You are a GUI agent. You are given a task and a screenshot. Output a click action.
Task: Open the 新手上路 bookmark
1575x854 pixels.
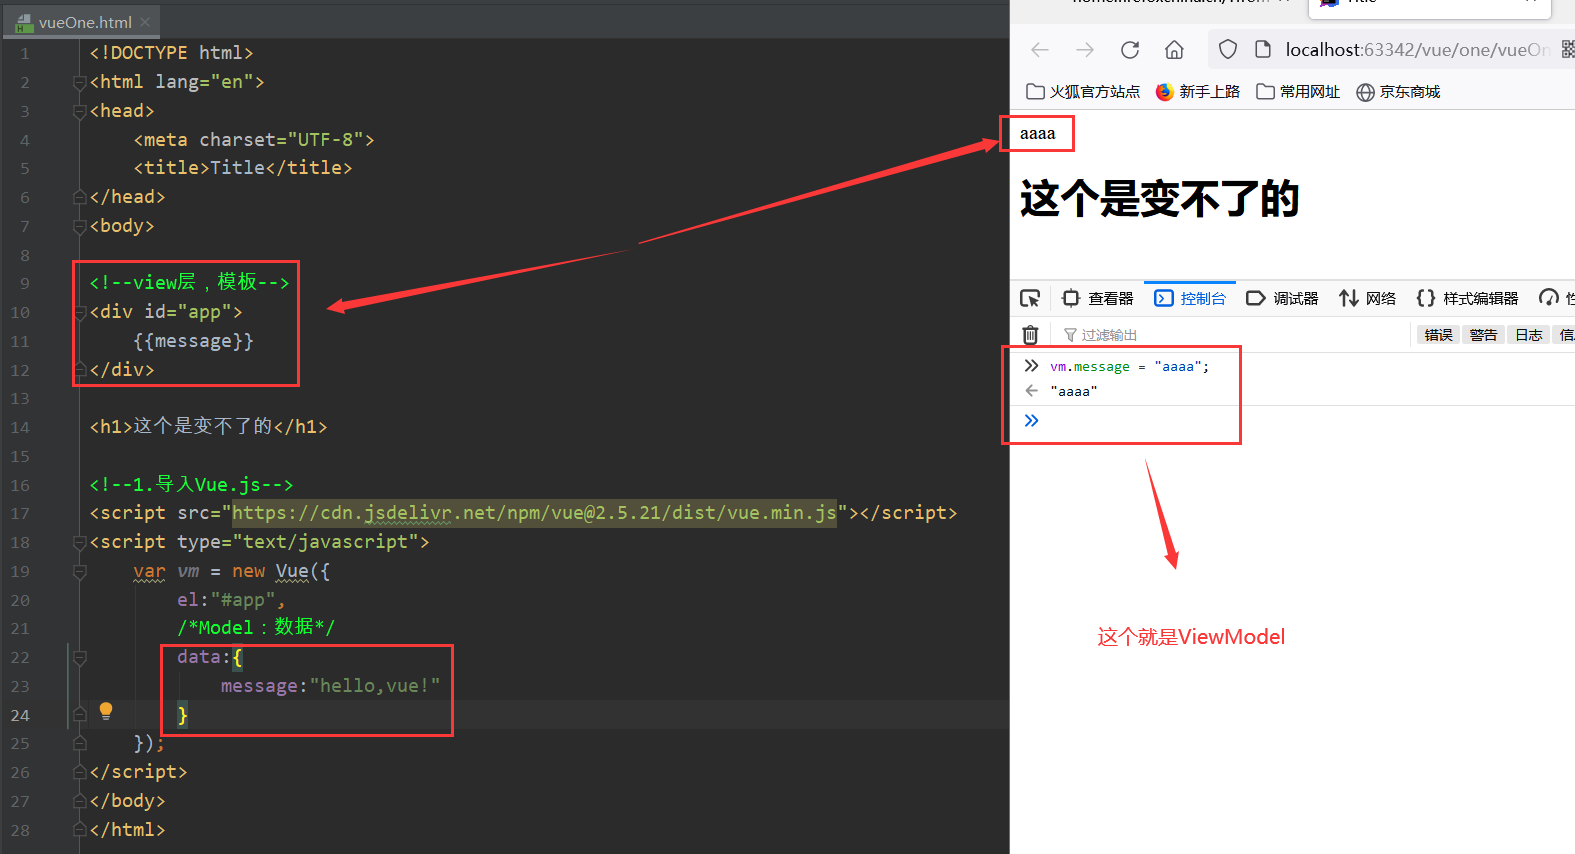tap(1197, 92)
